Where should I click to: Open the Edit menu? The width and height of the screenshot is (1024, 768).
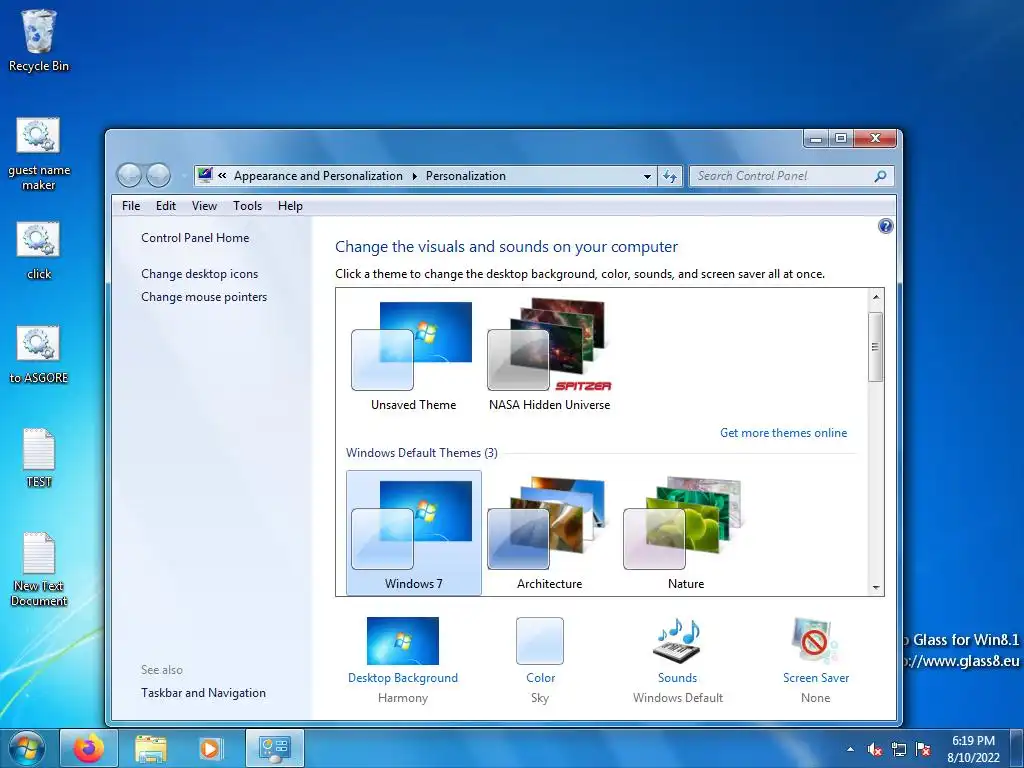166,206
